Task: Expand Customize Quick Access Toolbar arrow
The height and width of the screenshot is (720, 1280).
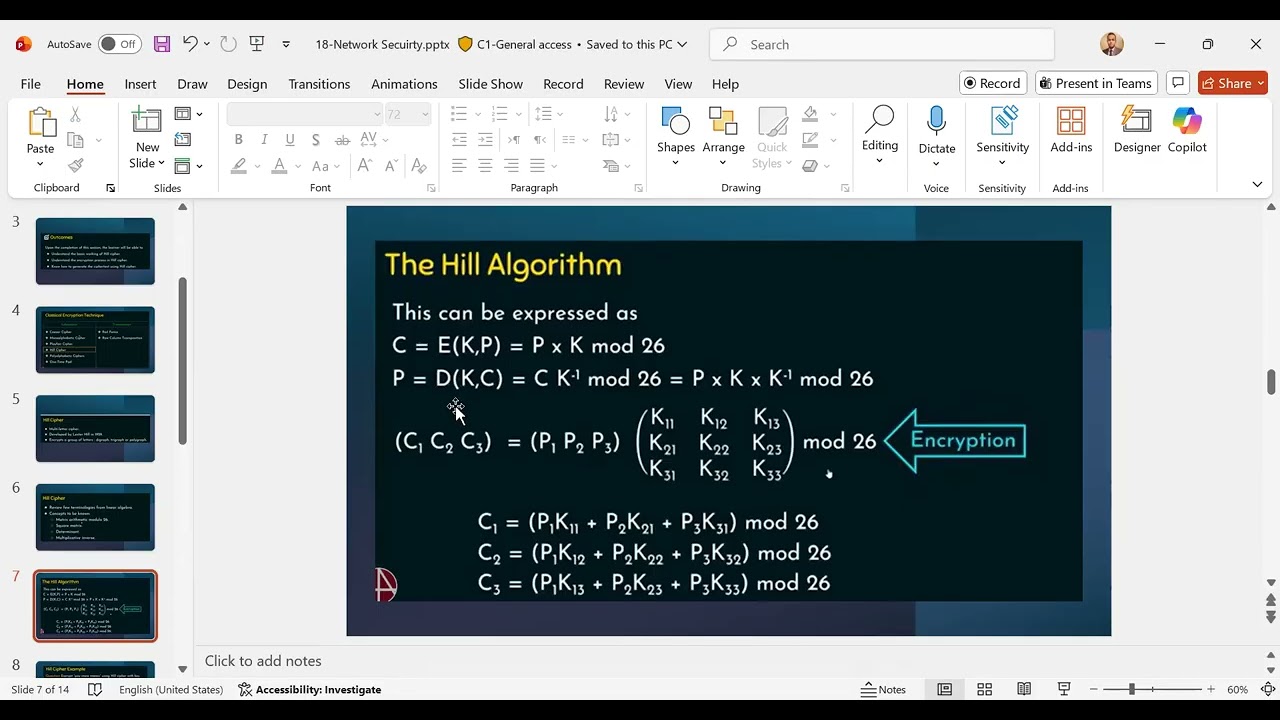Action: (x=286, y=44)
